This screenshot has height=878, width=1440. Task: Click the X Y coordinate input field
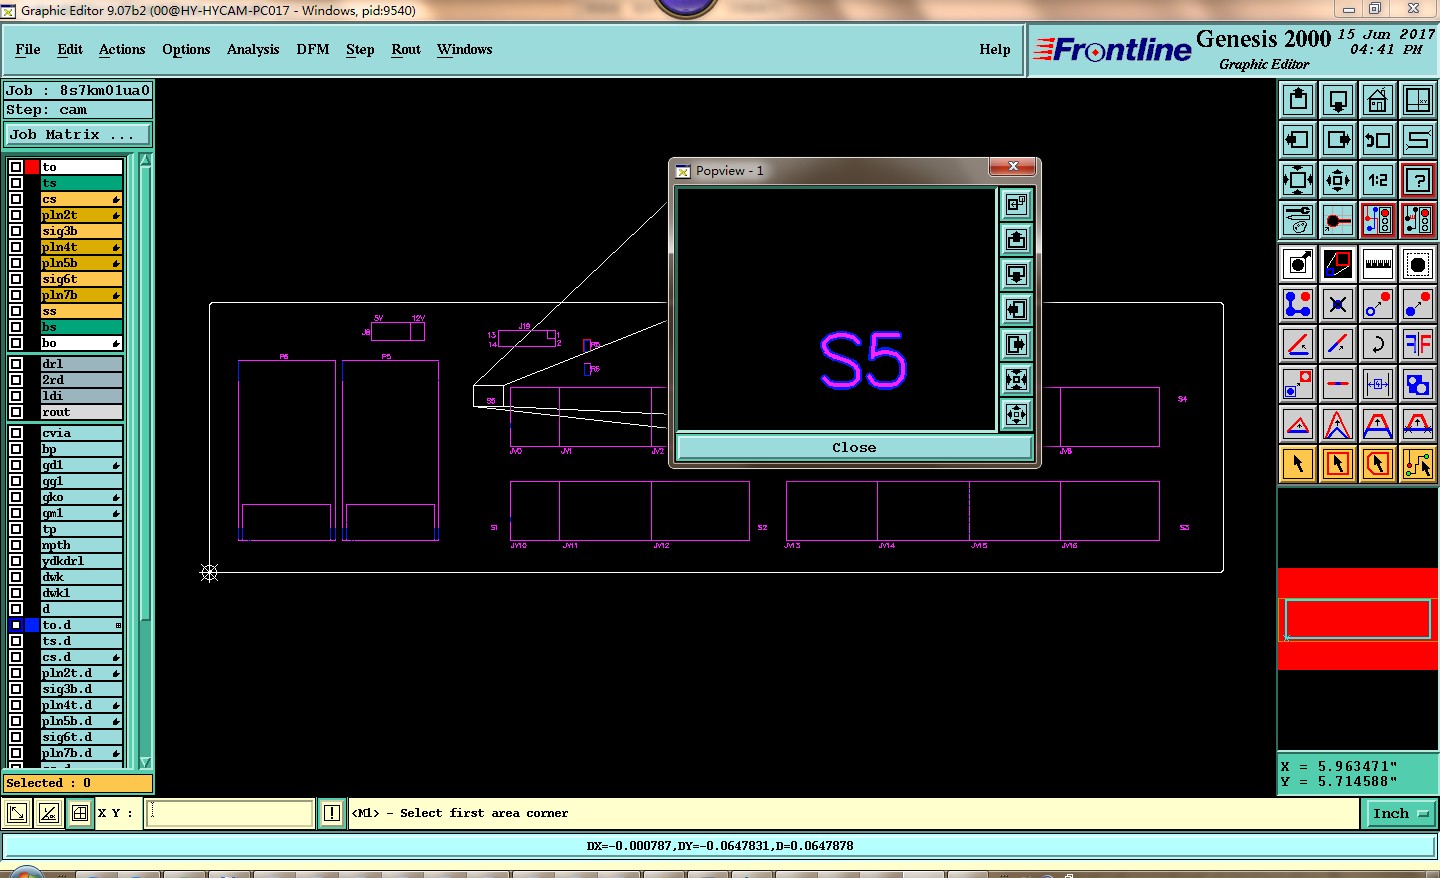point(230,813)
